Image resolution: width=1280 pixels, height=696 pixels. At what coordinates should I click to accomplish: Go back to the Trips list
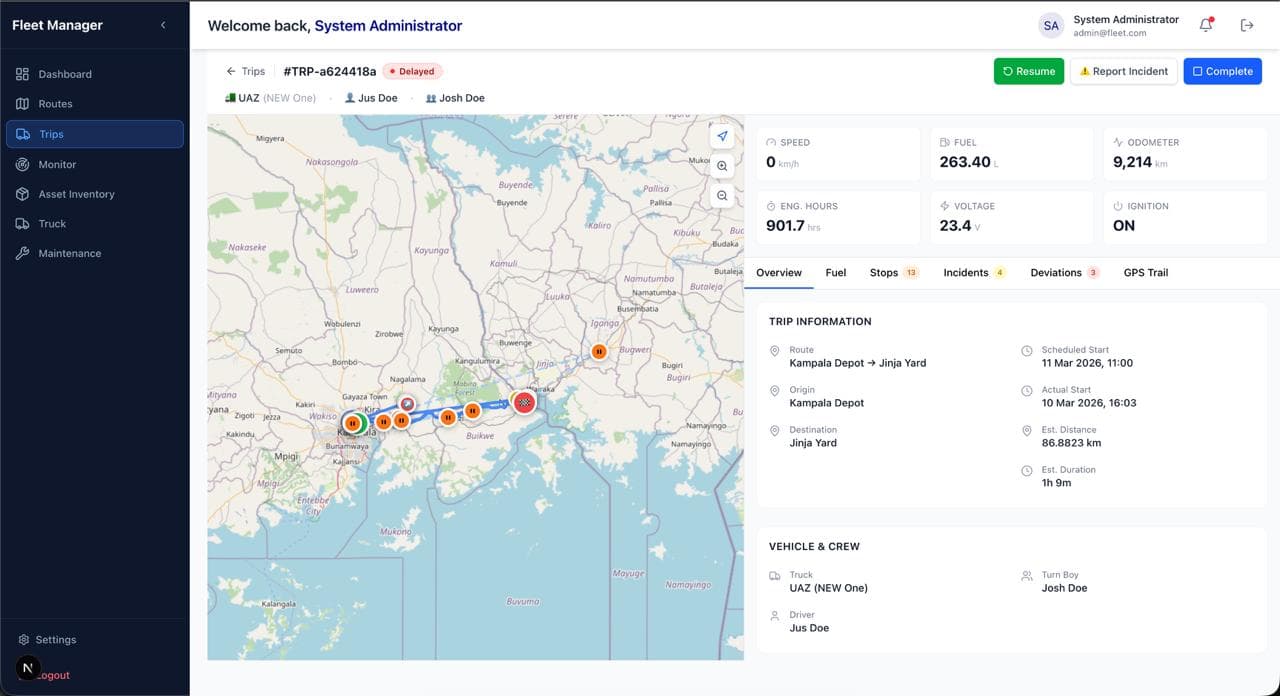pyautogui.click(x=244, y=70)
